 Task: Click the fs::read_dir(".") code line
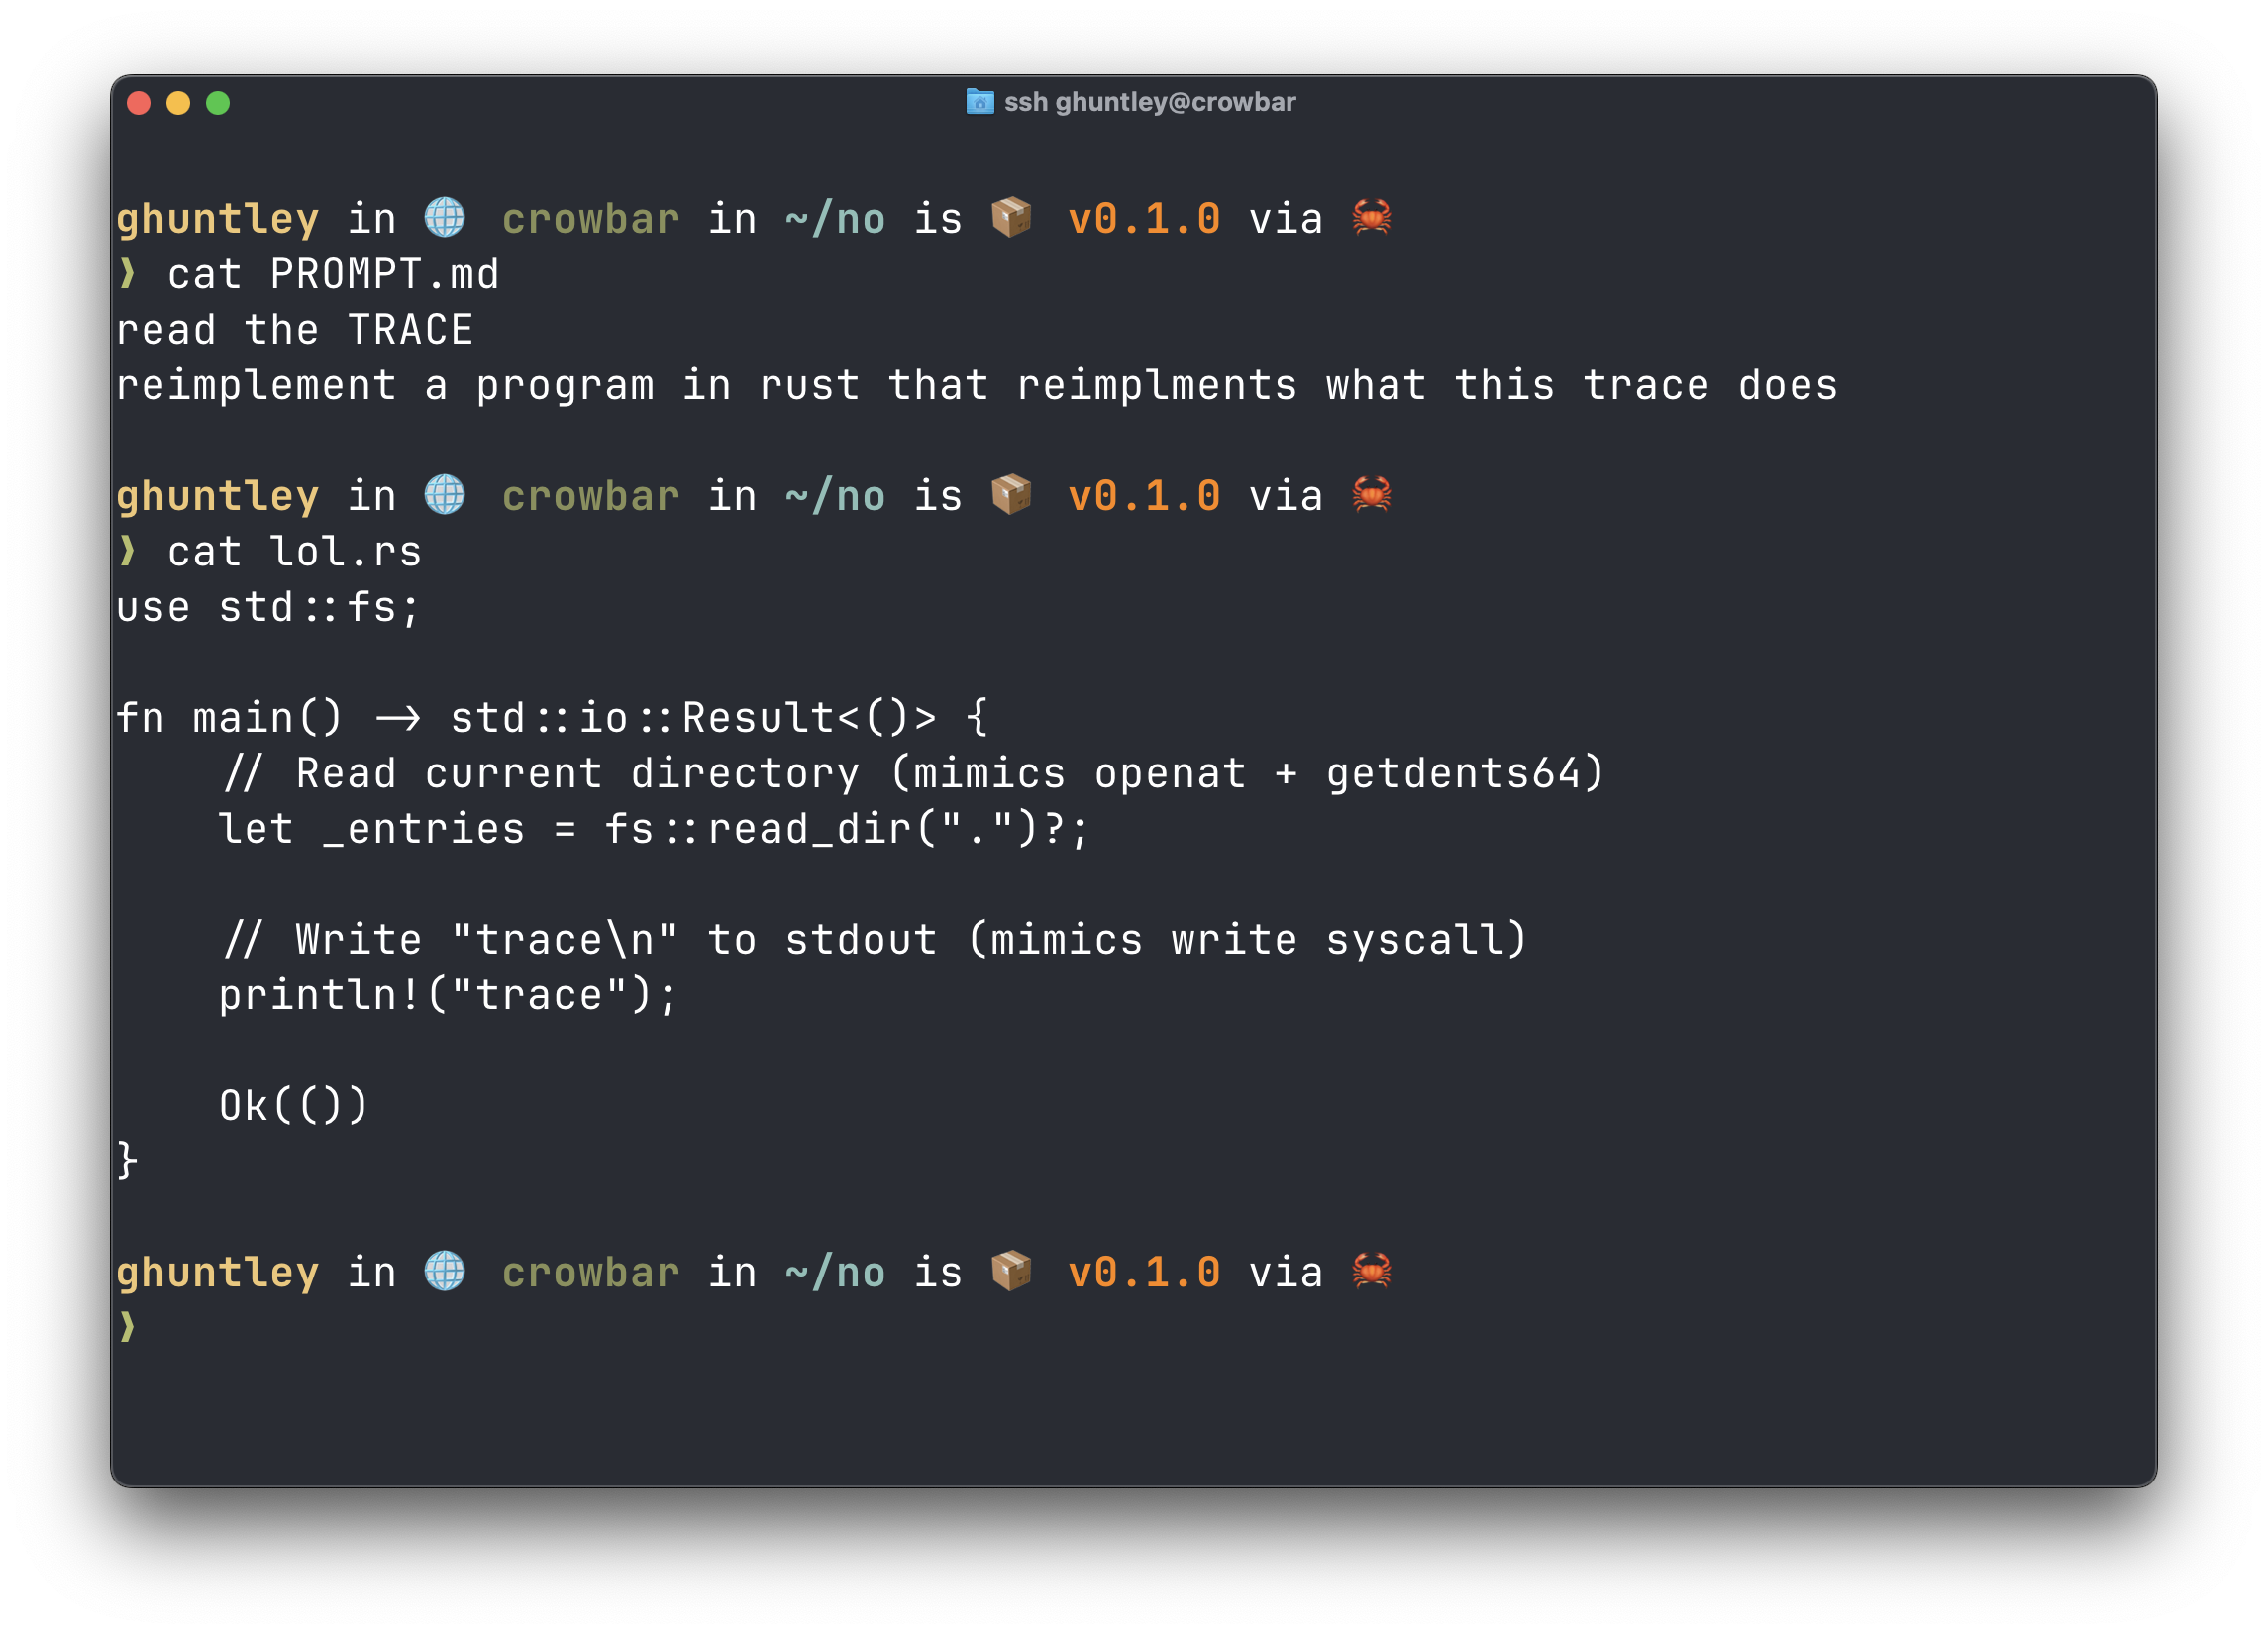tap(654, 830)
